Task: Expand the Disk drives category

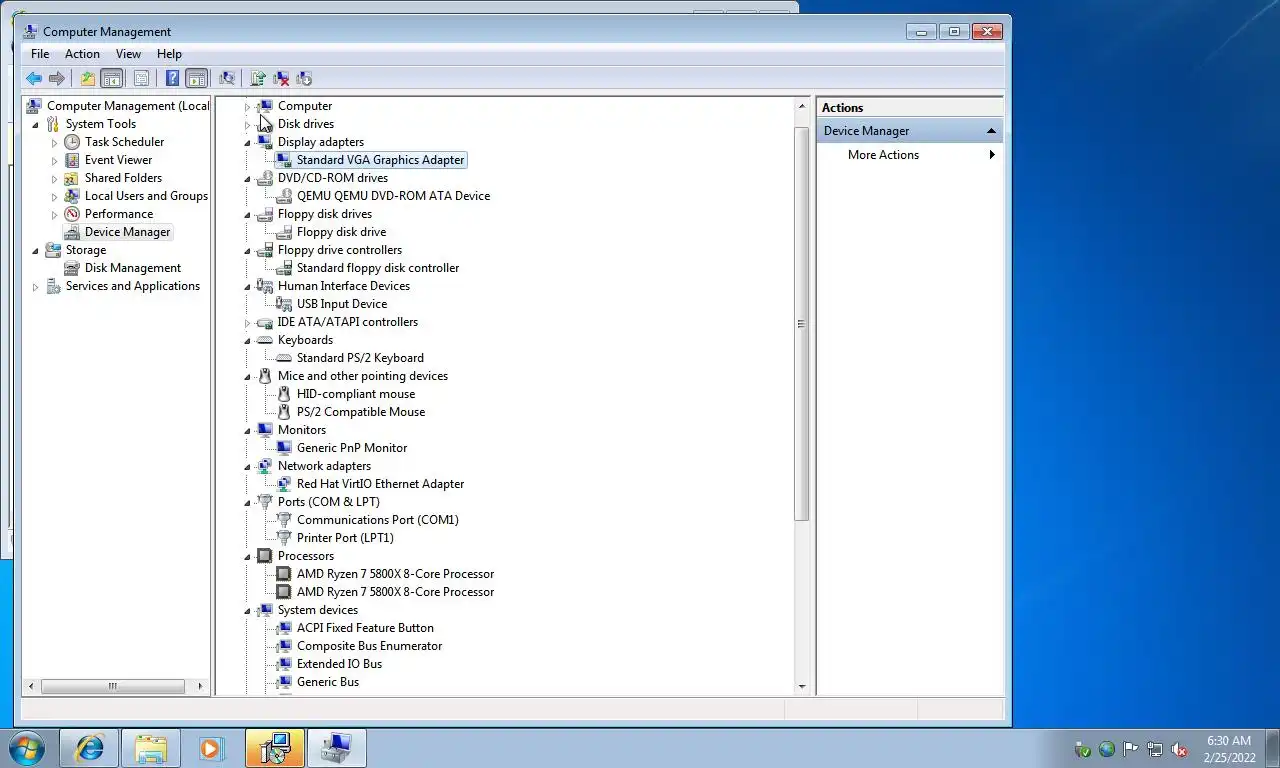Action: coord(248,124)
